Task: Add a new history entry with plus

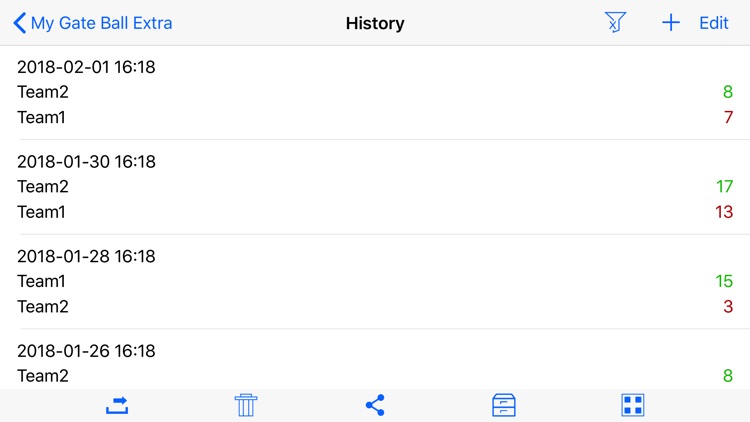Action: [671, 23]
